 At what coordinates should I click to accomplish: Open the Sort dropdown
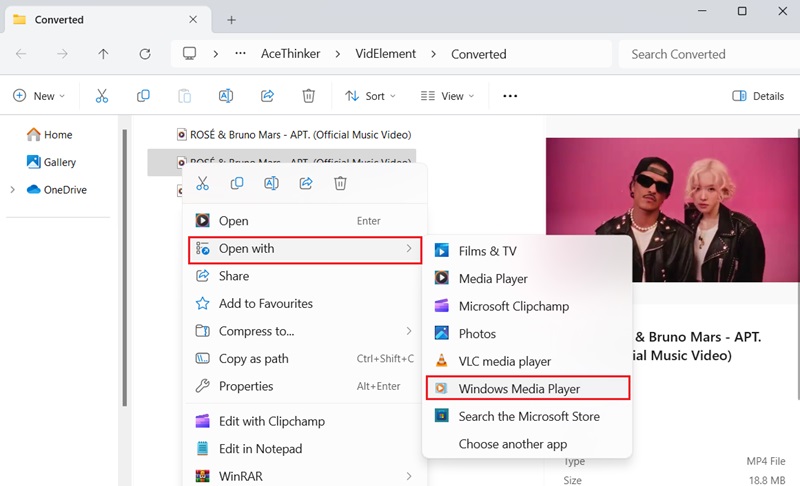point(370,96)
